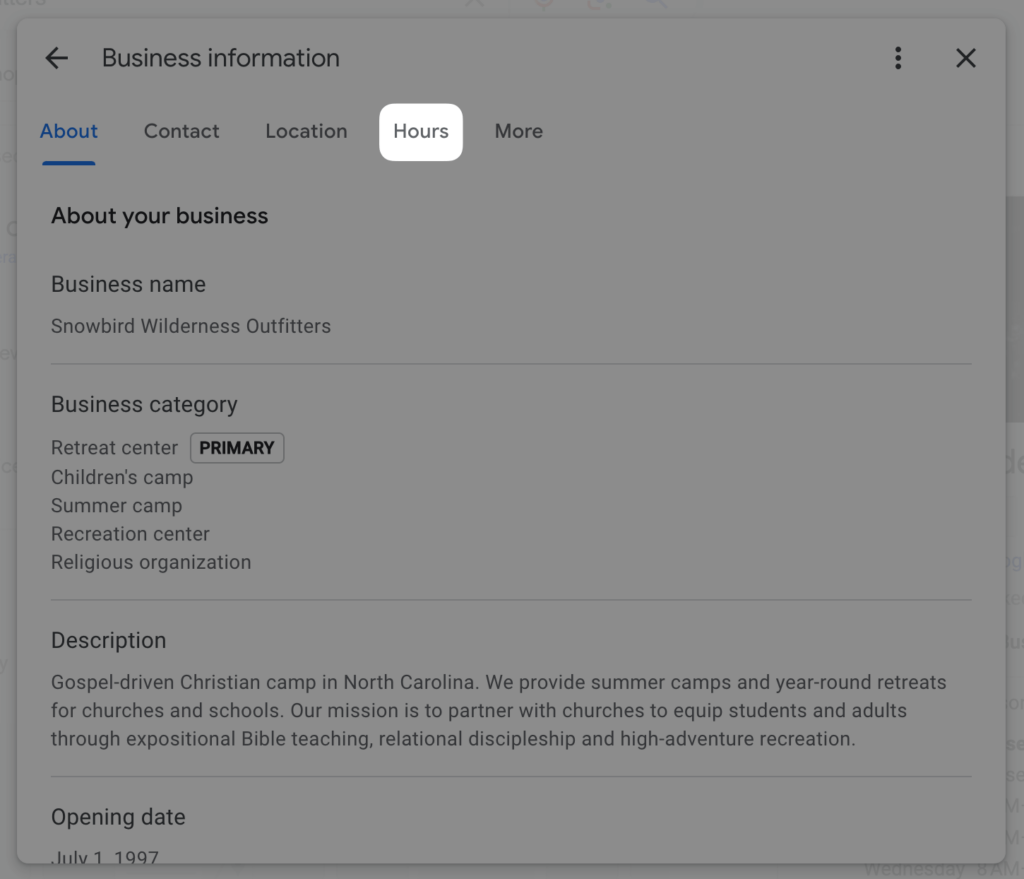This screenshot has width=1024, height=879.
Task: Select the Location tab
Action: point(306,131)
